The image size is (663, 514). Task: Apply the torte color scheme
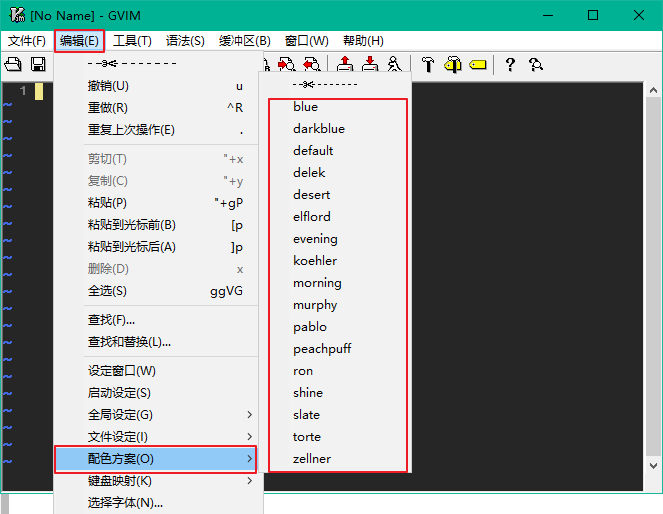coord(335,437)
